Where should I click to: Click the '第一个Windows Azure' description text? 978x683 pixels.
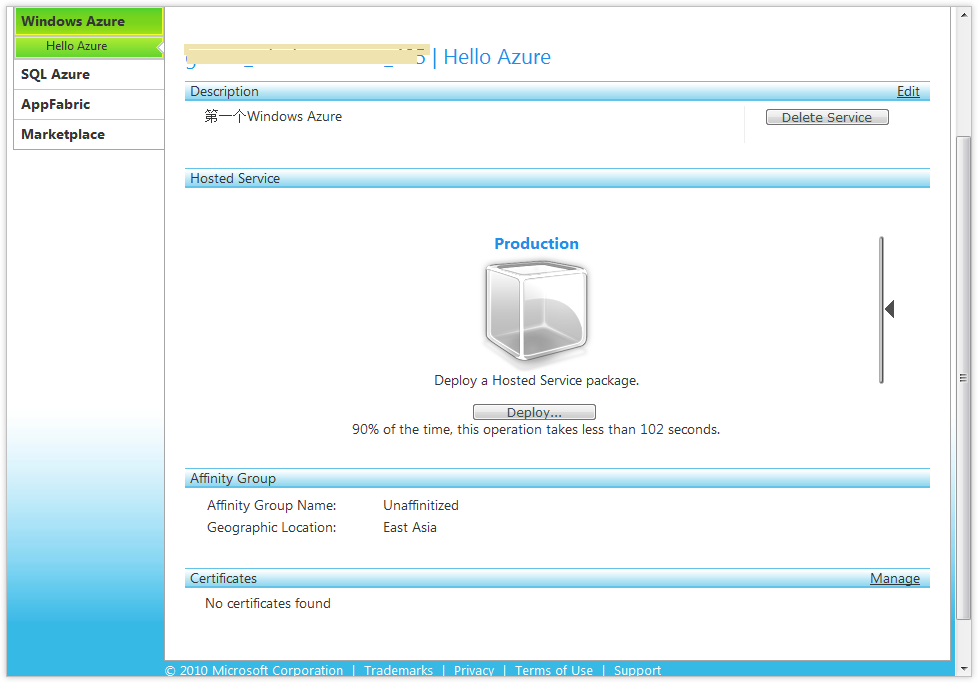point(273,117)
